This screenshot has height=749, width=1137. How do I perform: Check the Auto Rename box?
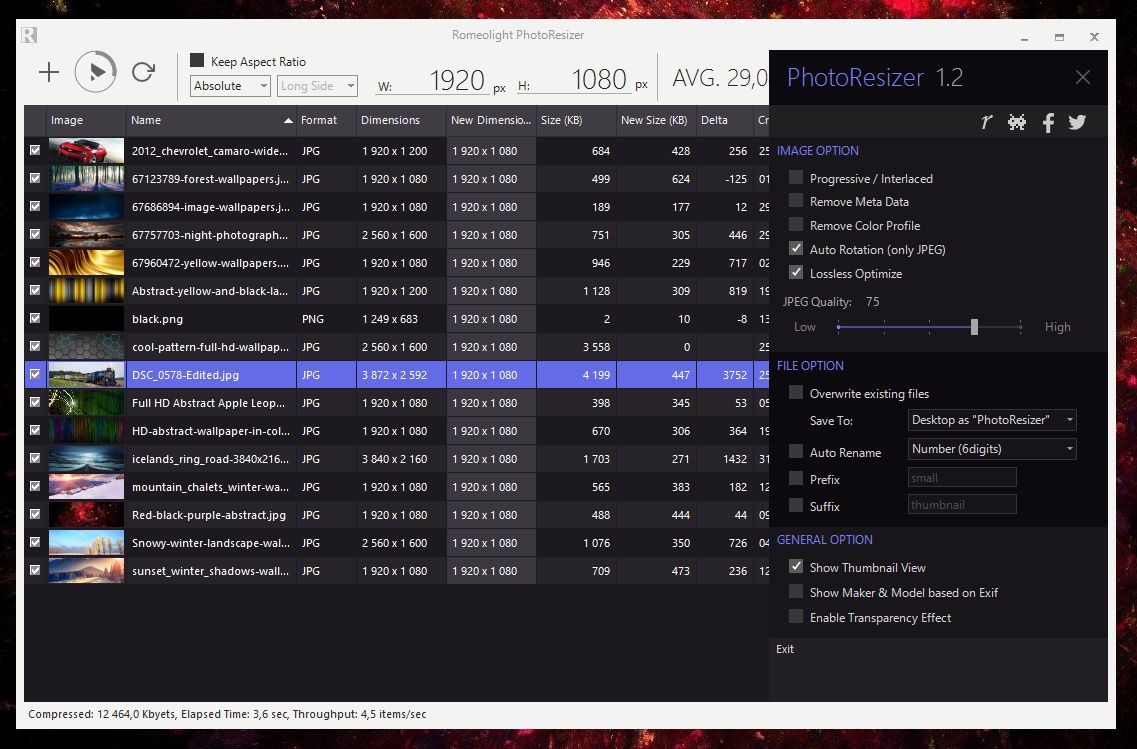tap(796, 452)
